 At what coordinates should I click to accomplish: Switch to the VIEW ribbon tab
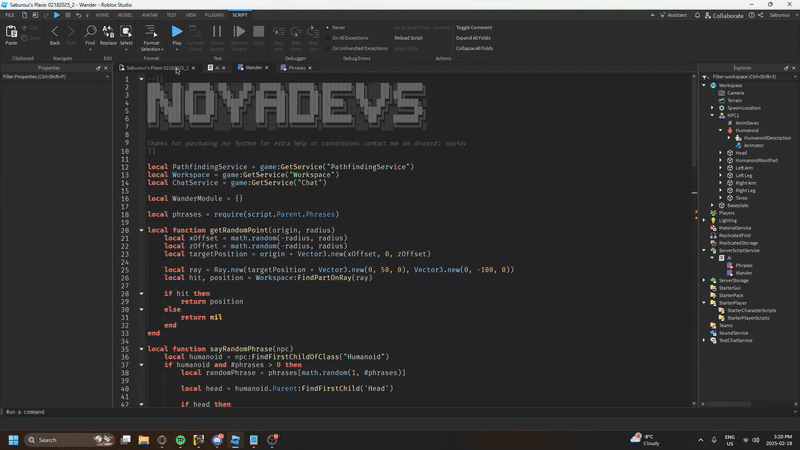pyautogui.click(x=190, y=15)
